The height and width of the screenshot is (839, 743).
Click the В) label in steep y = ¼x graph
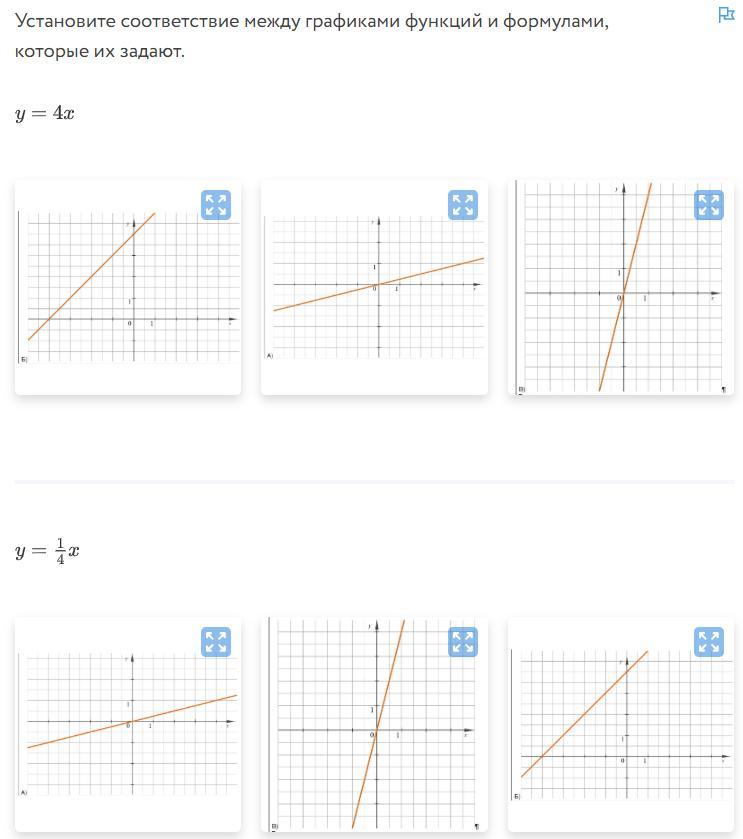click(274, 827)
